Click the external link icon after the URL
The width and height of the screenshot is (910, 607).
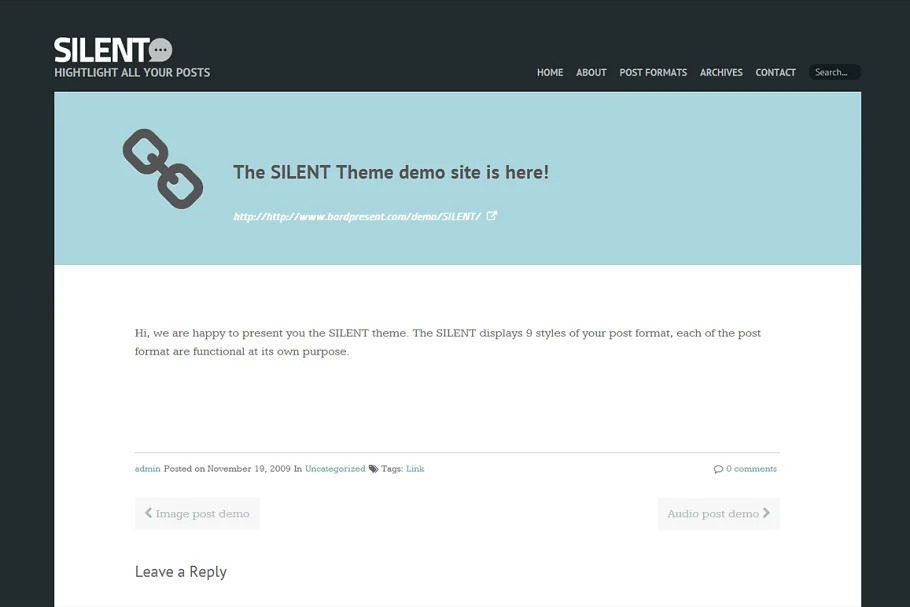pyautogui.click(x=492, y=216)
